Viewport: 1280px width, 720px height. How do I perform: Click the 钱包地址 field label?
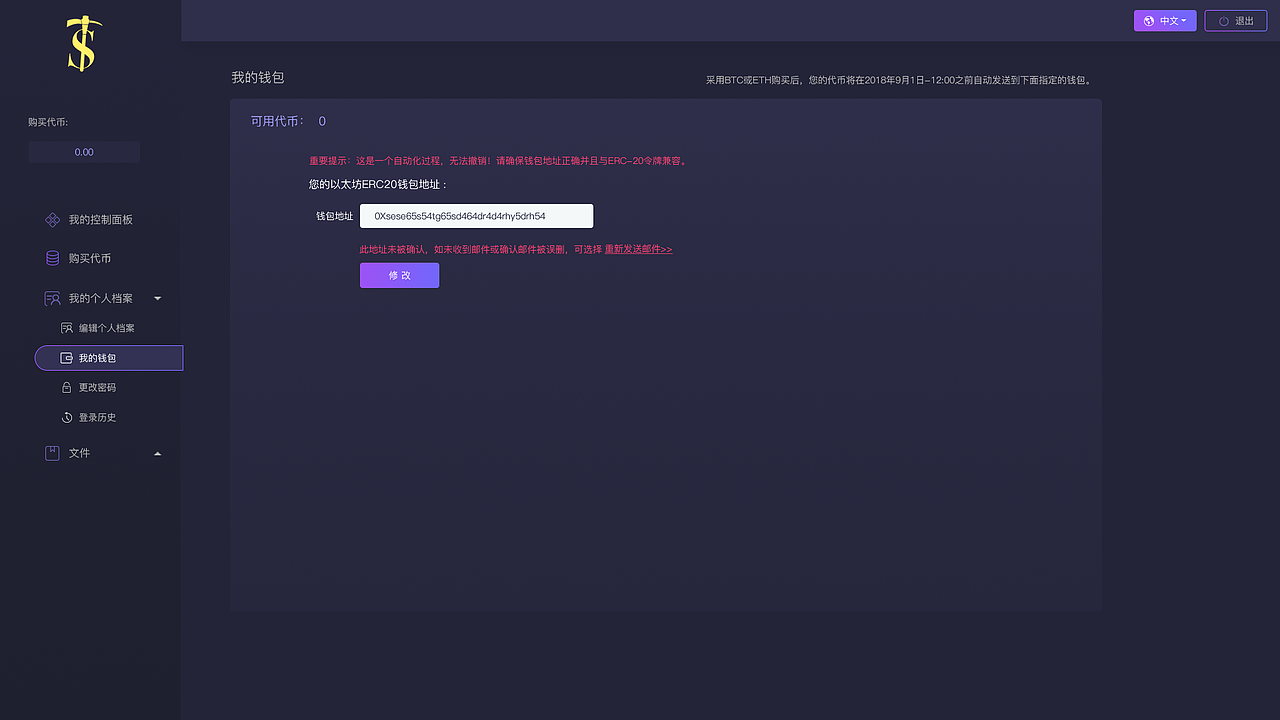click(335, 216)
